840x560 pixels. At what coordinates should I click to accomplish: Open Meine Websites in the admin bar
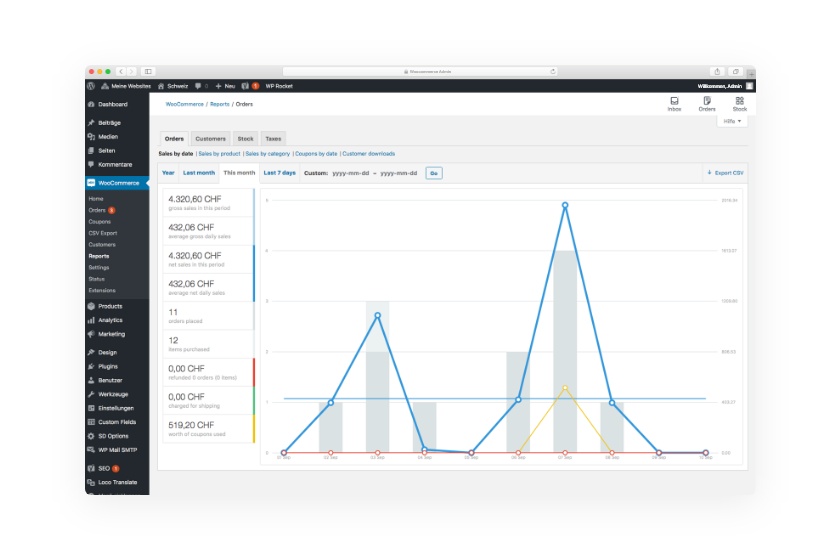tap(126, 86)
